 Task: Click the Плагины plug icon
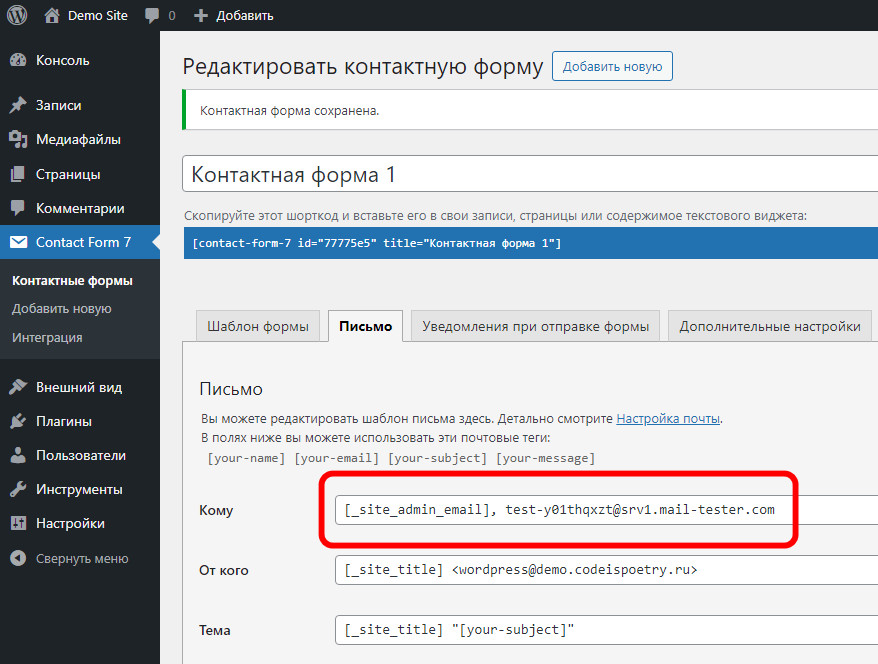(18, 421)
